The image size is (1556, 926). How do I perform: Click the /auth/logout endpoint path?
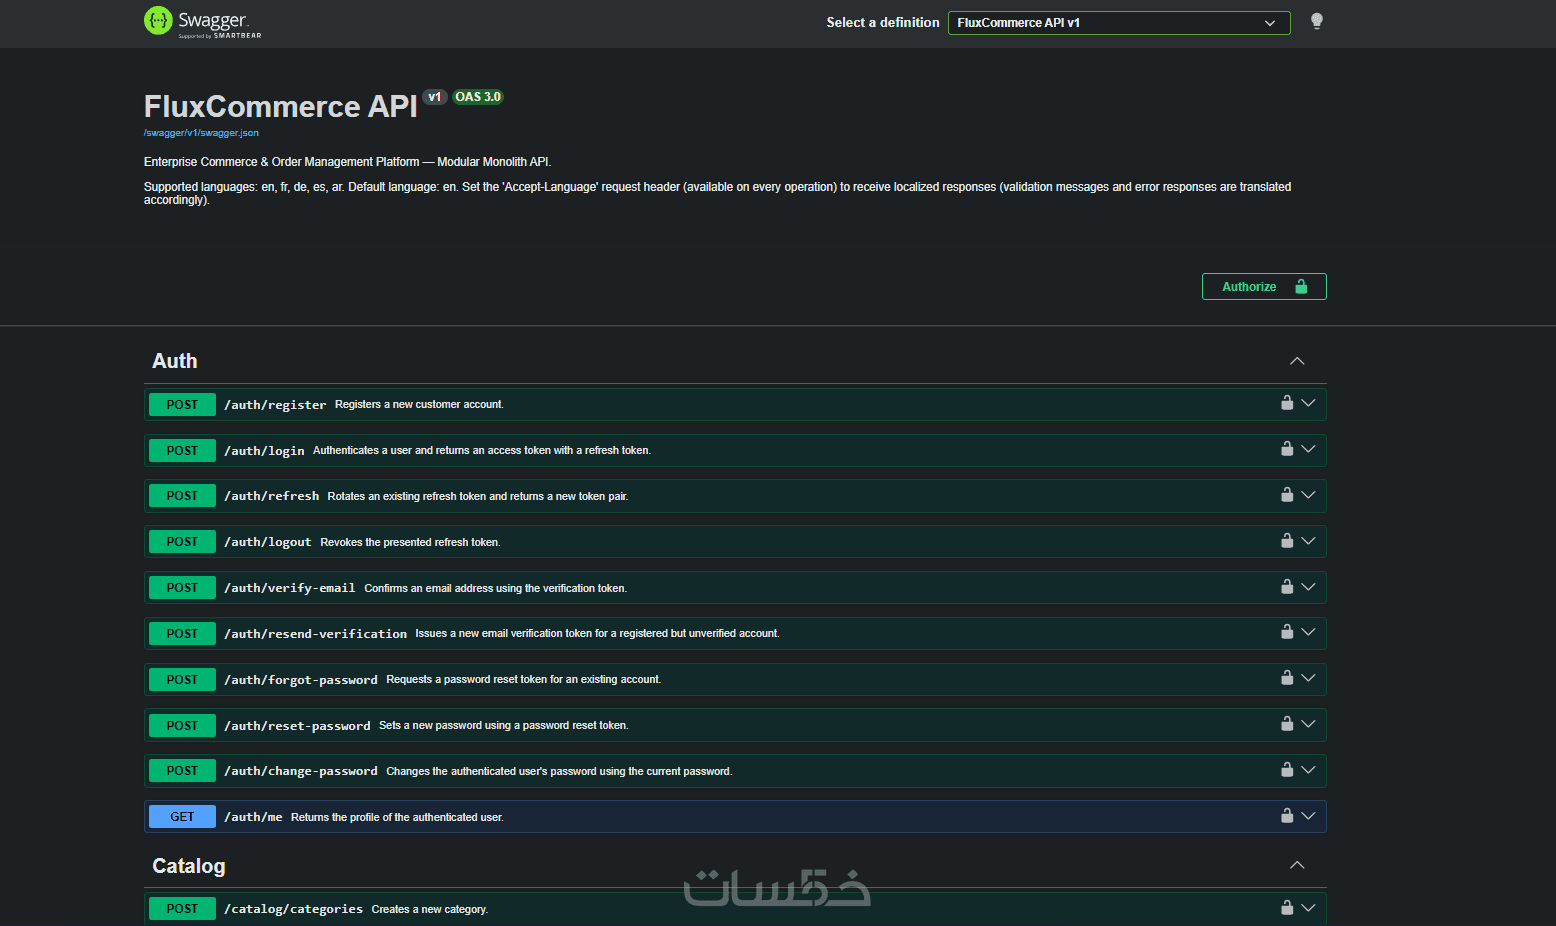tap(268, 542)
